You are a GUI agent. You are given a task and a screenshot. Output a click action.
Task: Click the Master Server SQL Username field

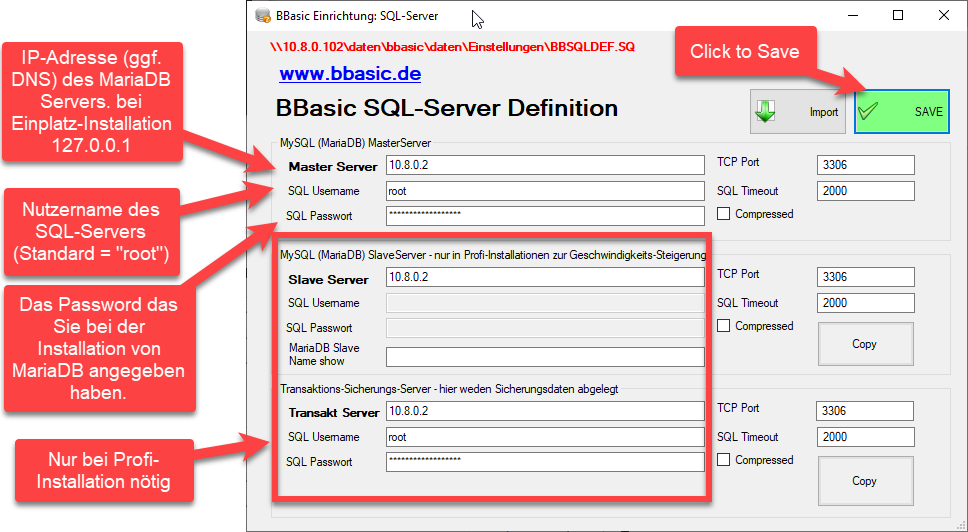point(545,191)
